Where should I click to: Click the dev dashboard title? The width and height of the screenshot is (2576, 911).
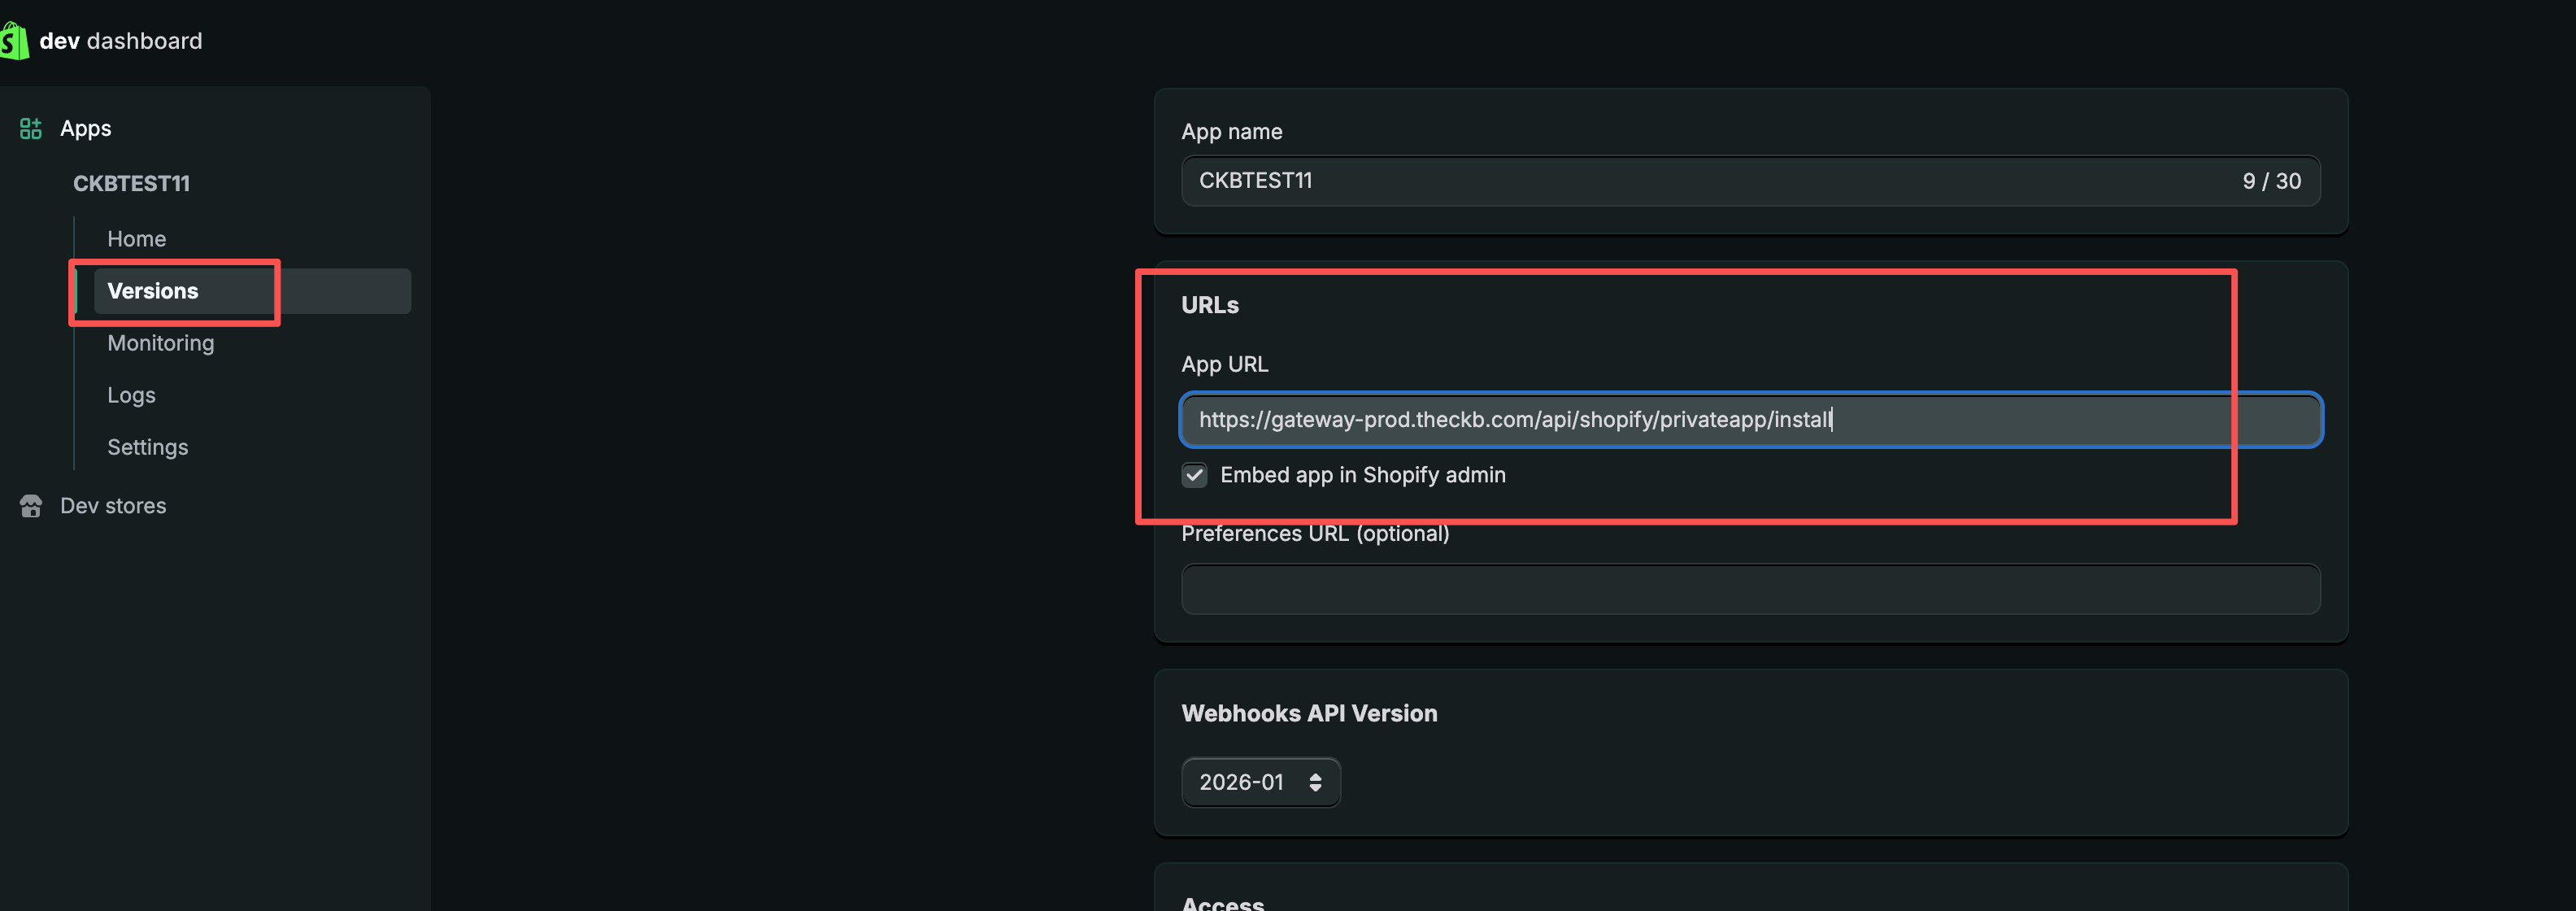pos(120,41)
